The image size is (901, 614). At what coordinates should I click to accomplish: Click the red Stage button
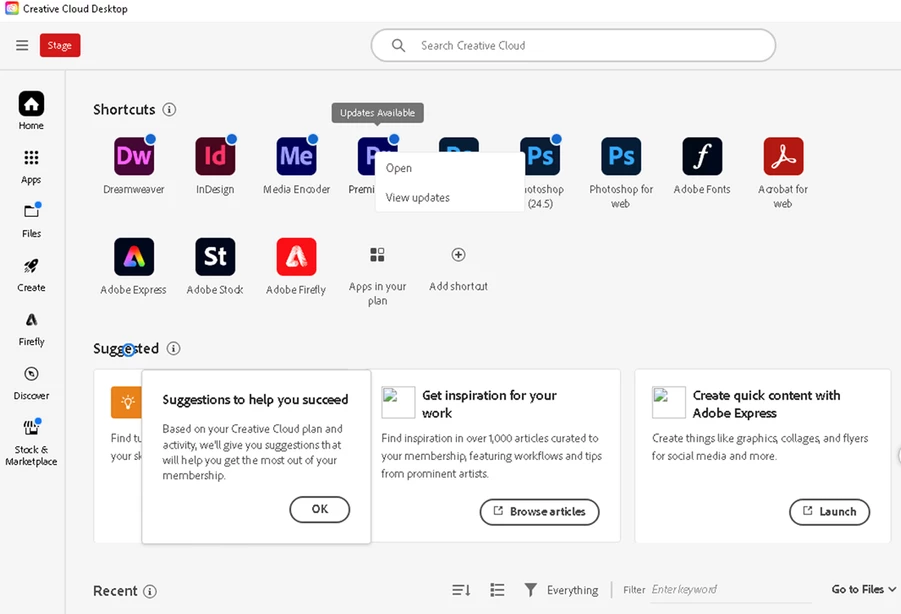[x=60, y=45]
